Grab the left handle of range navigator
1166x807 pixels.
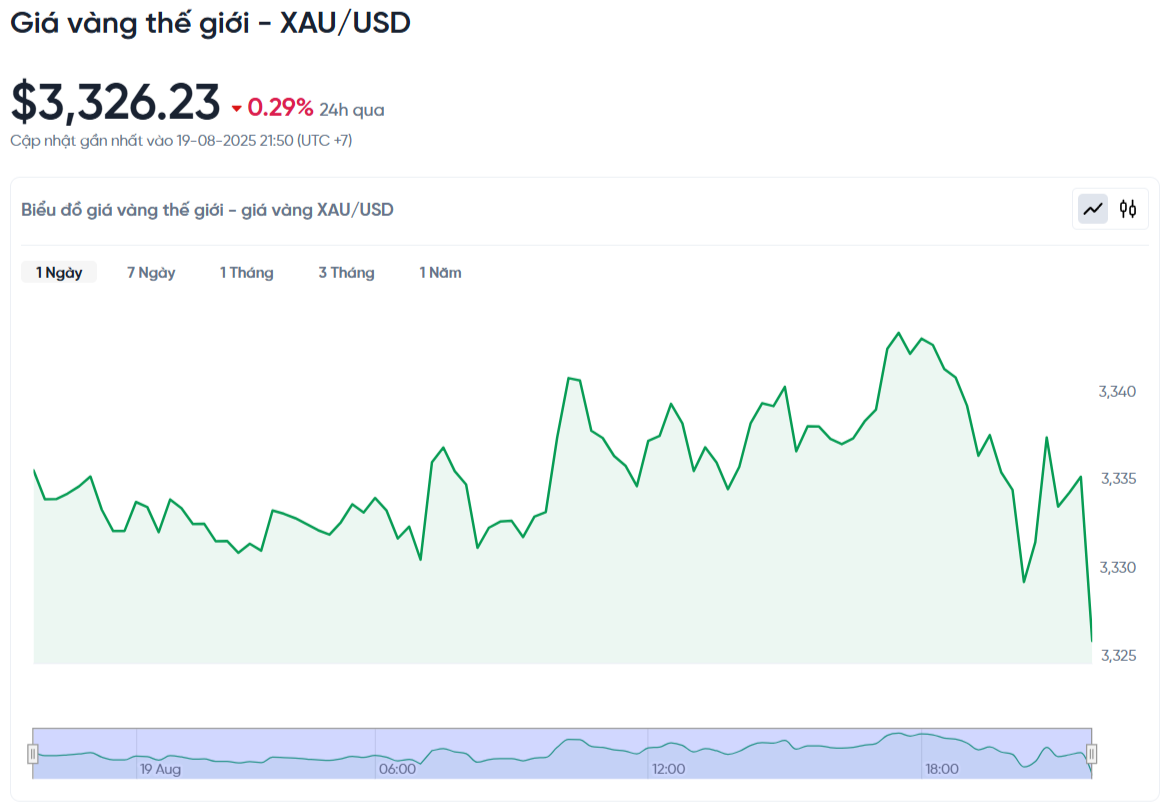[33, 753]
